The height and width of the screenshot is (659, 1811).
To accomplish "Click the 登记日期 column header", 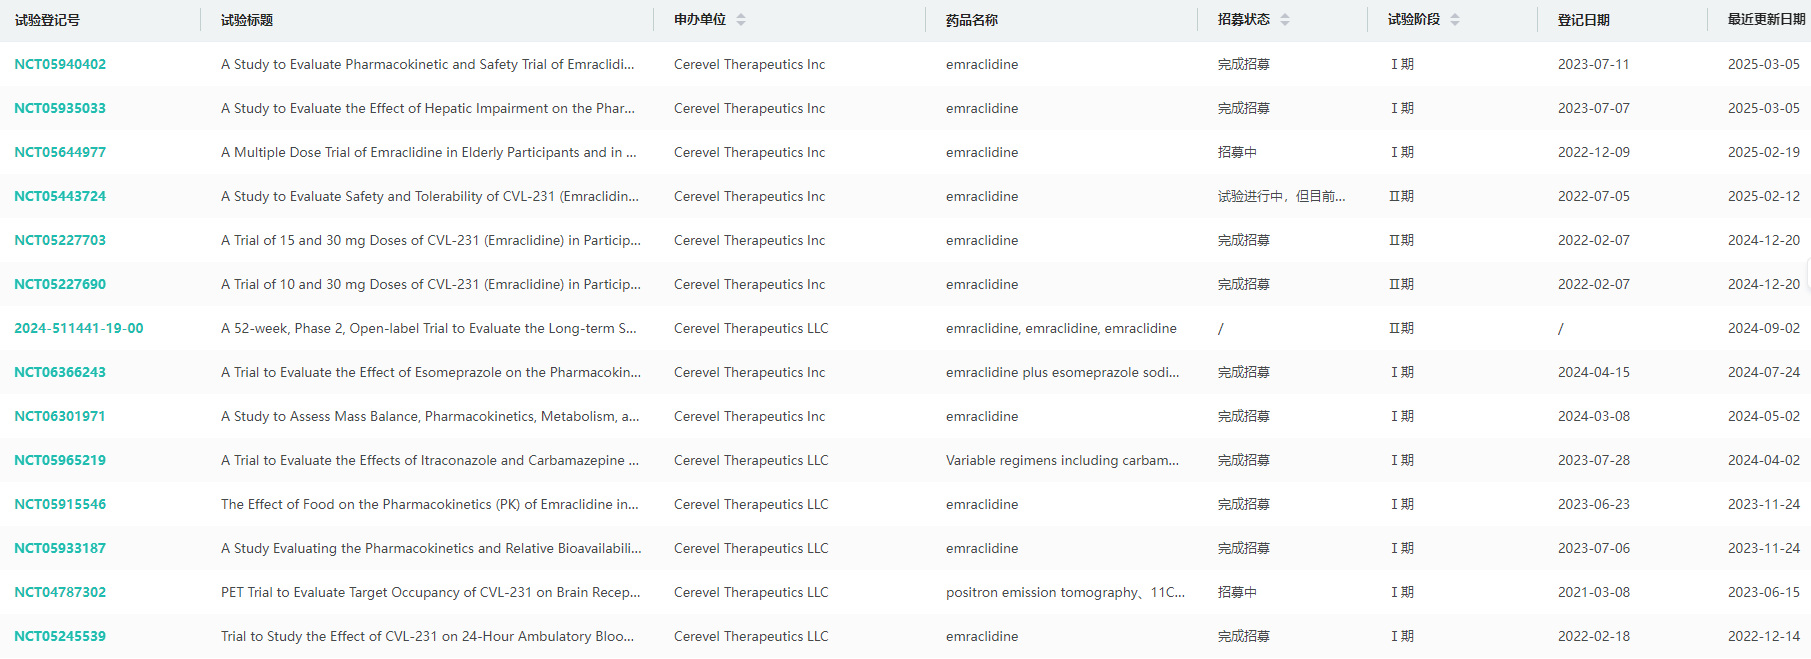I will [1584, 20].
